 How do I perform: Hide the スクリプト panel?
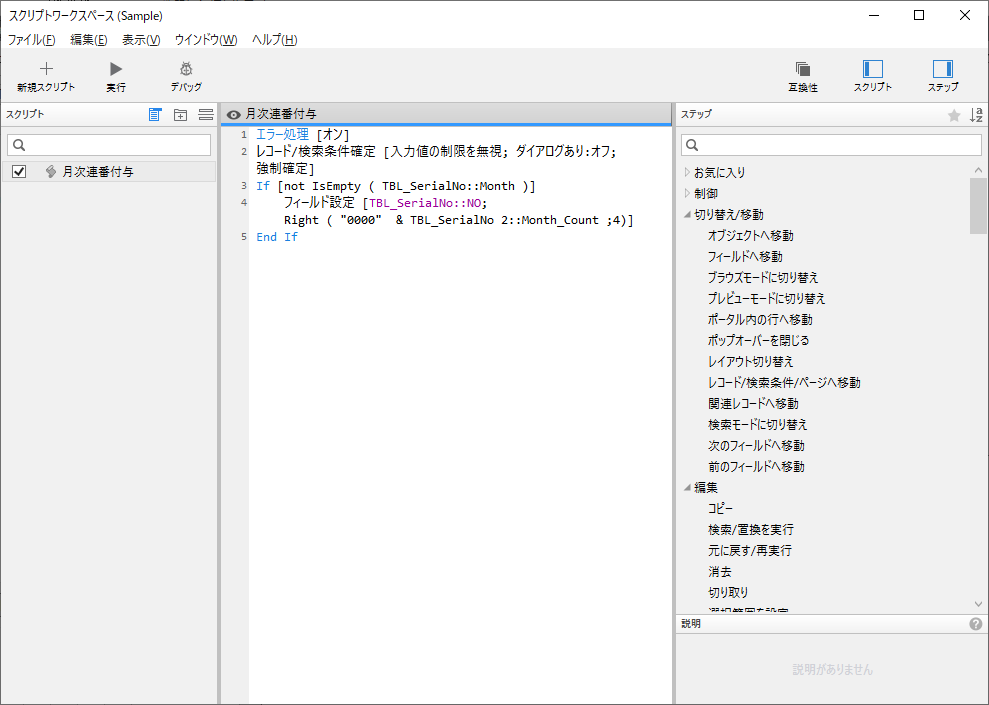(x=873, y=75)
